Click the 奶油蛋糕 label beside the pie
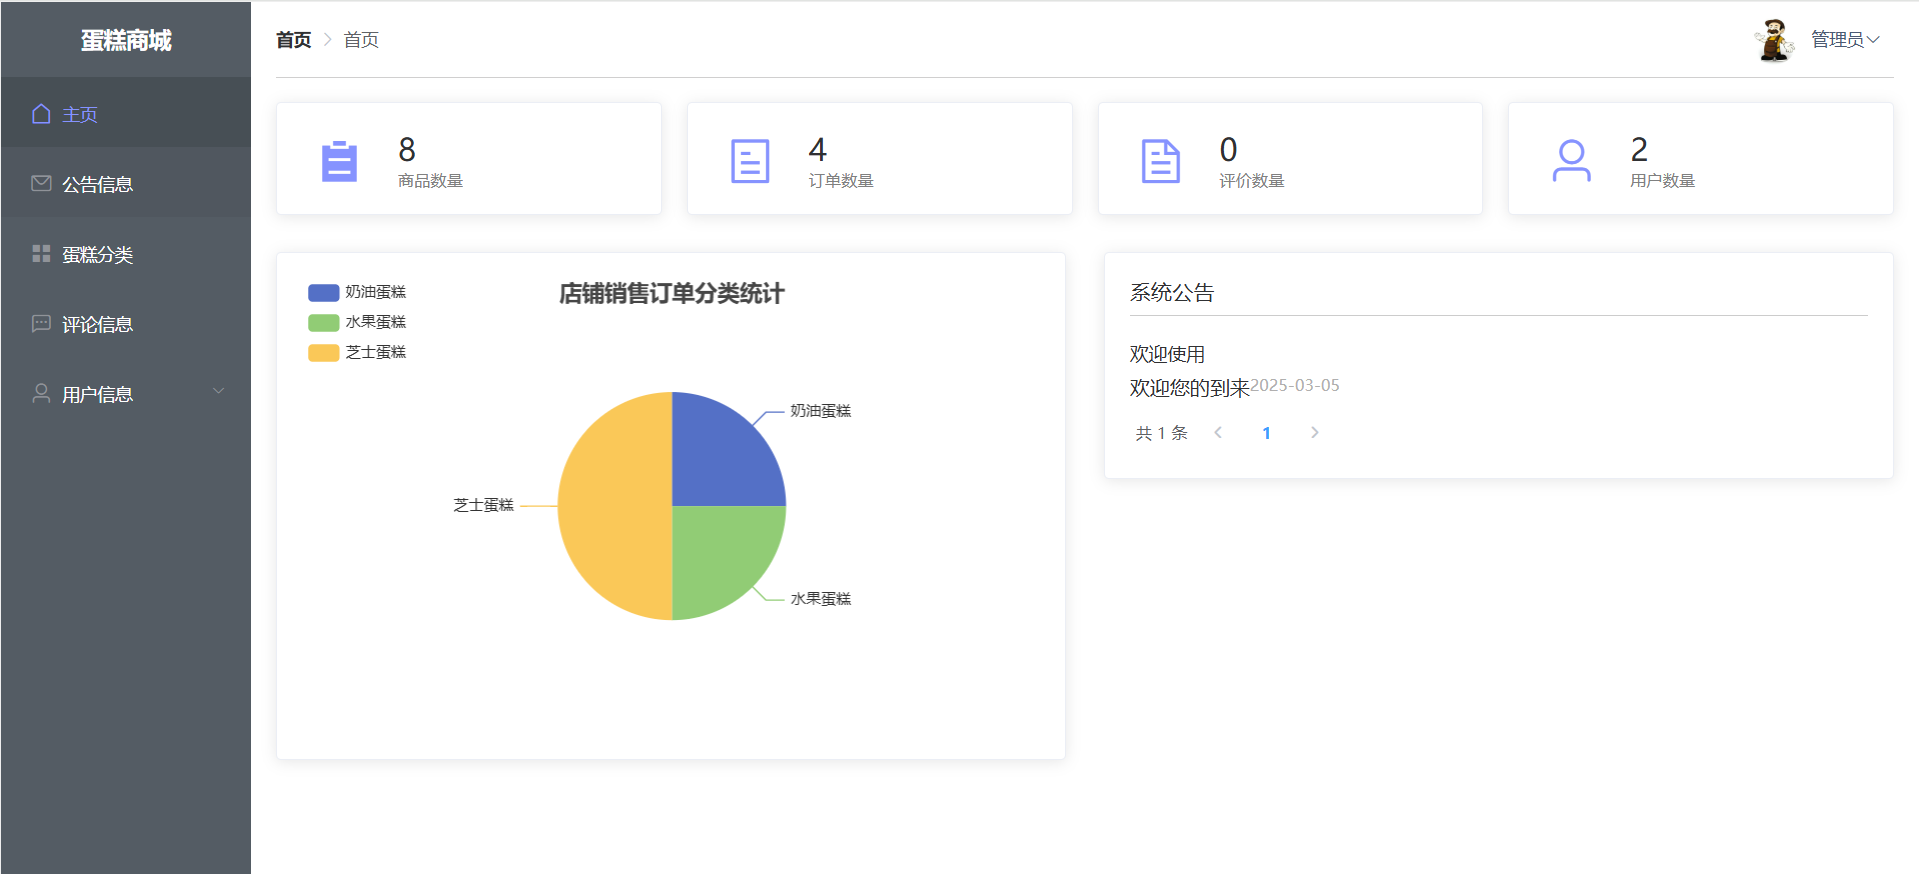This screenshot has width=1919, height=874. click(820, 411)
